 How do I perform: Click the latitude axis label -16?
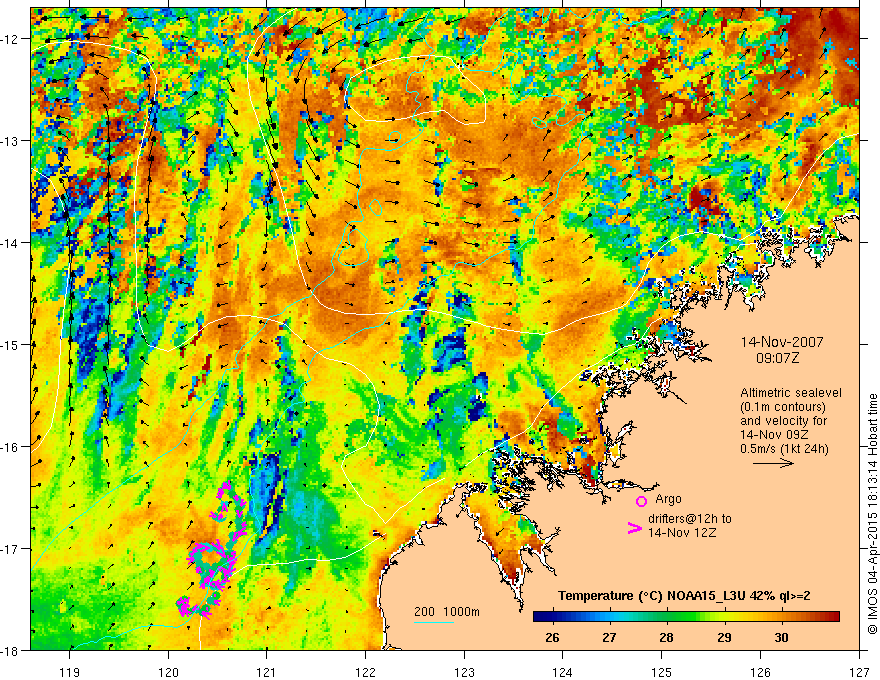(12, 447)
